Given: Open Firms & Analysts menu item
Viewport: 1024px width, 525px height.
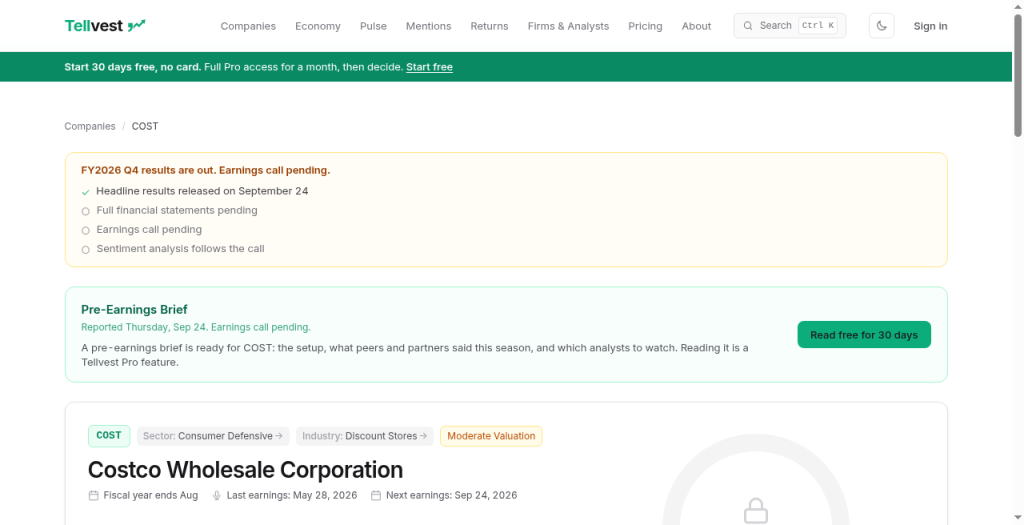Looking at the screenshot, I should 568,26.
